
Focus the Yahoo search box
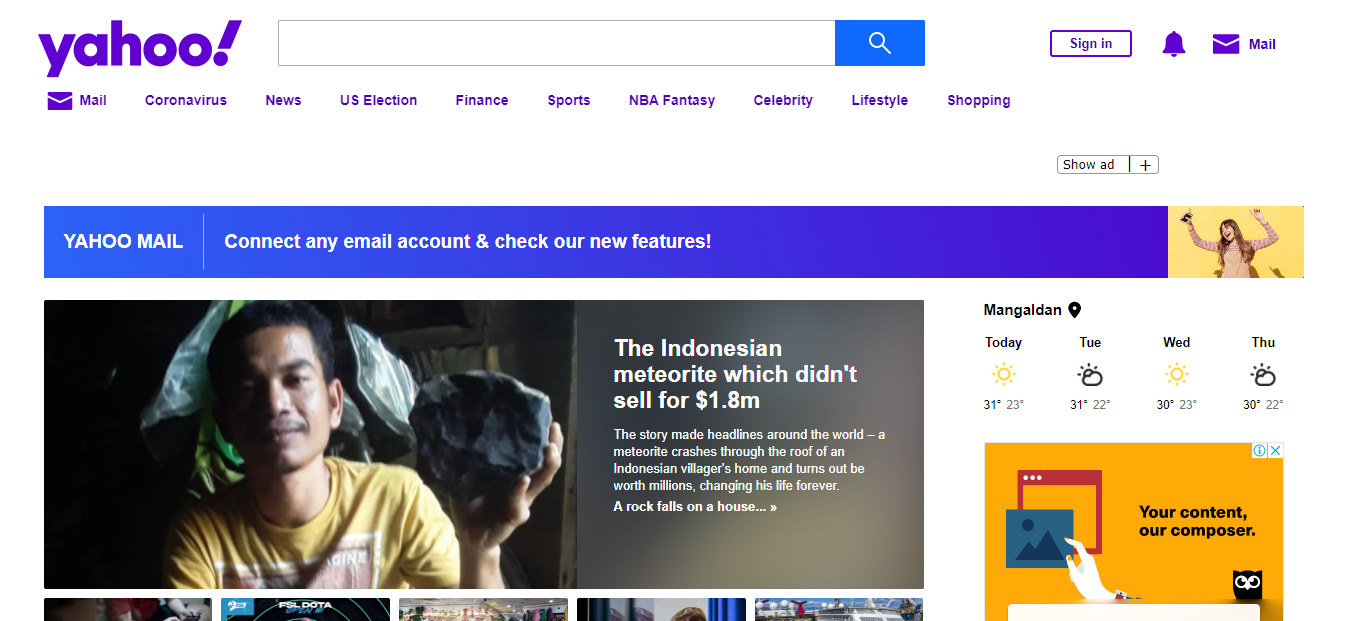[556, 43]
